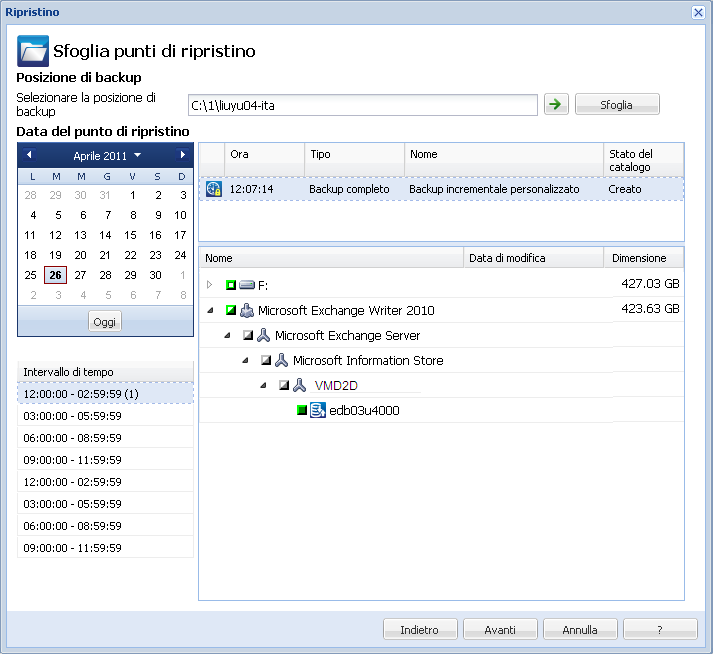Expand the F: drive tree node

click(x=210, y=285)
